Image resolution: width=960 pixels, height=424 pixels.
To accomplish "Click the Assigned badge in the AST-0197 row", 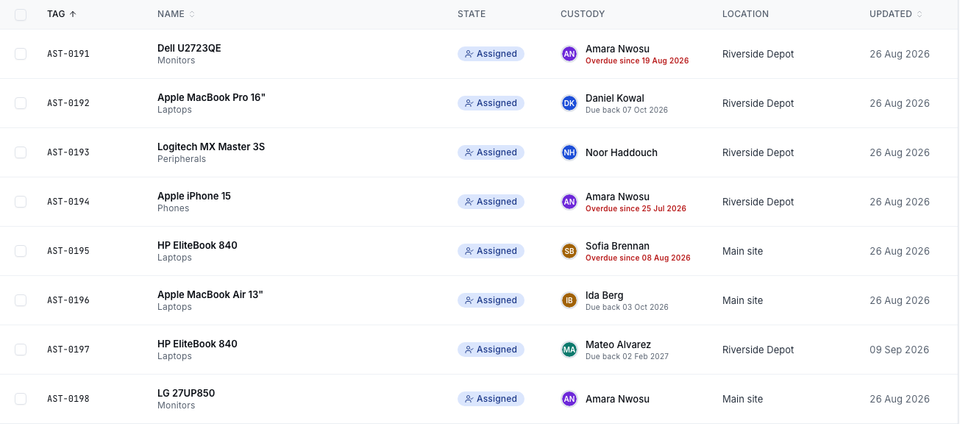I will point(491,349).
